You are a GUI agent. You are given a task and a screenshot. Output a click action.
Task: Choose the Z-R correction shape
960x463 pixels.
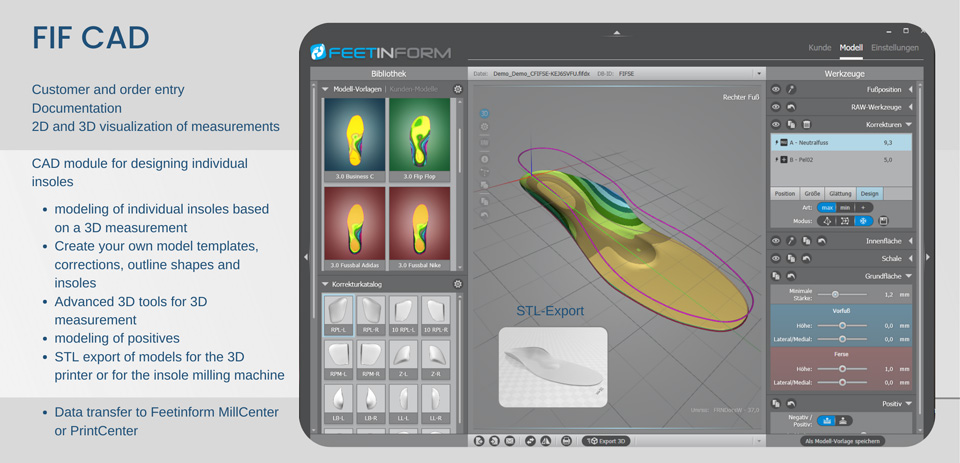[x=435, y=359]
